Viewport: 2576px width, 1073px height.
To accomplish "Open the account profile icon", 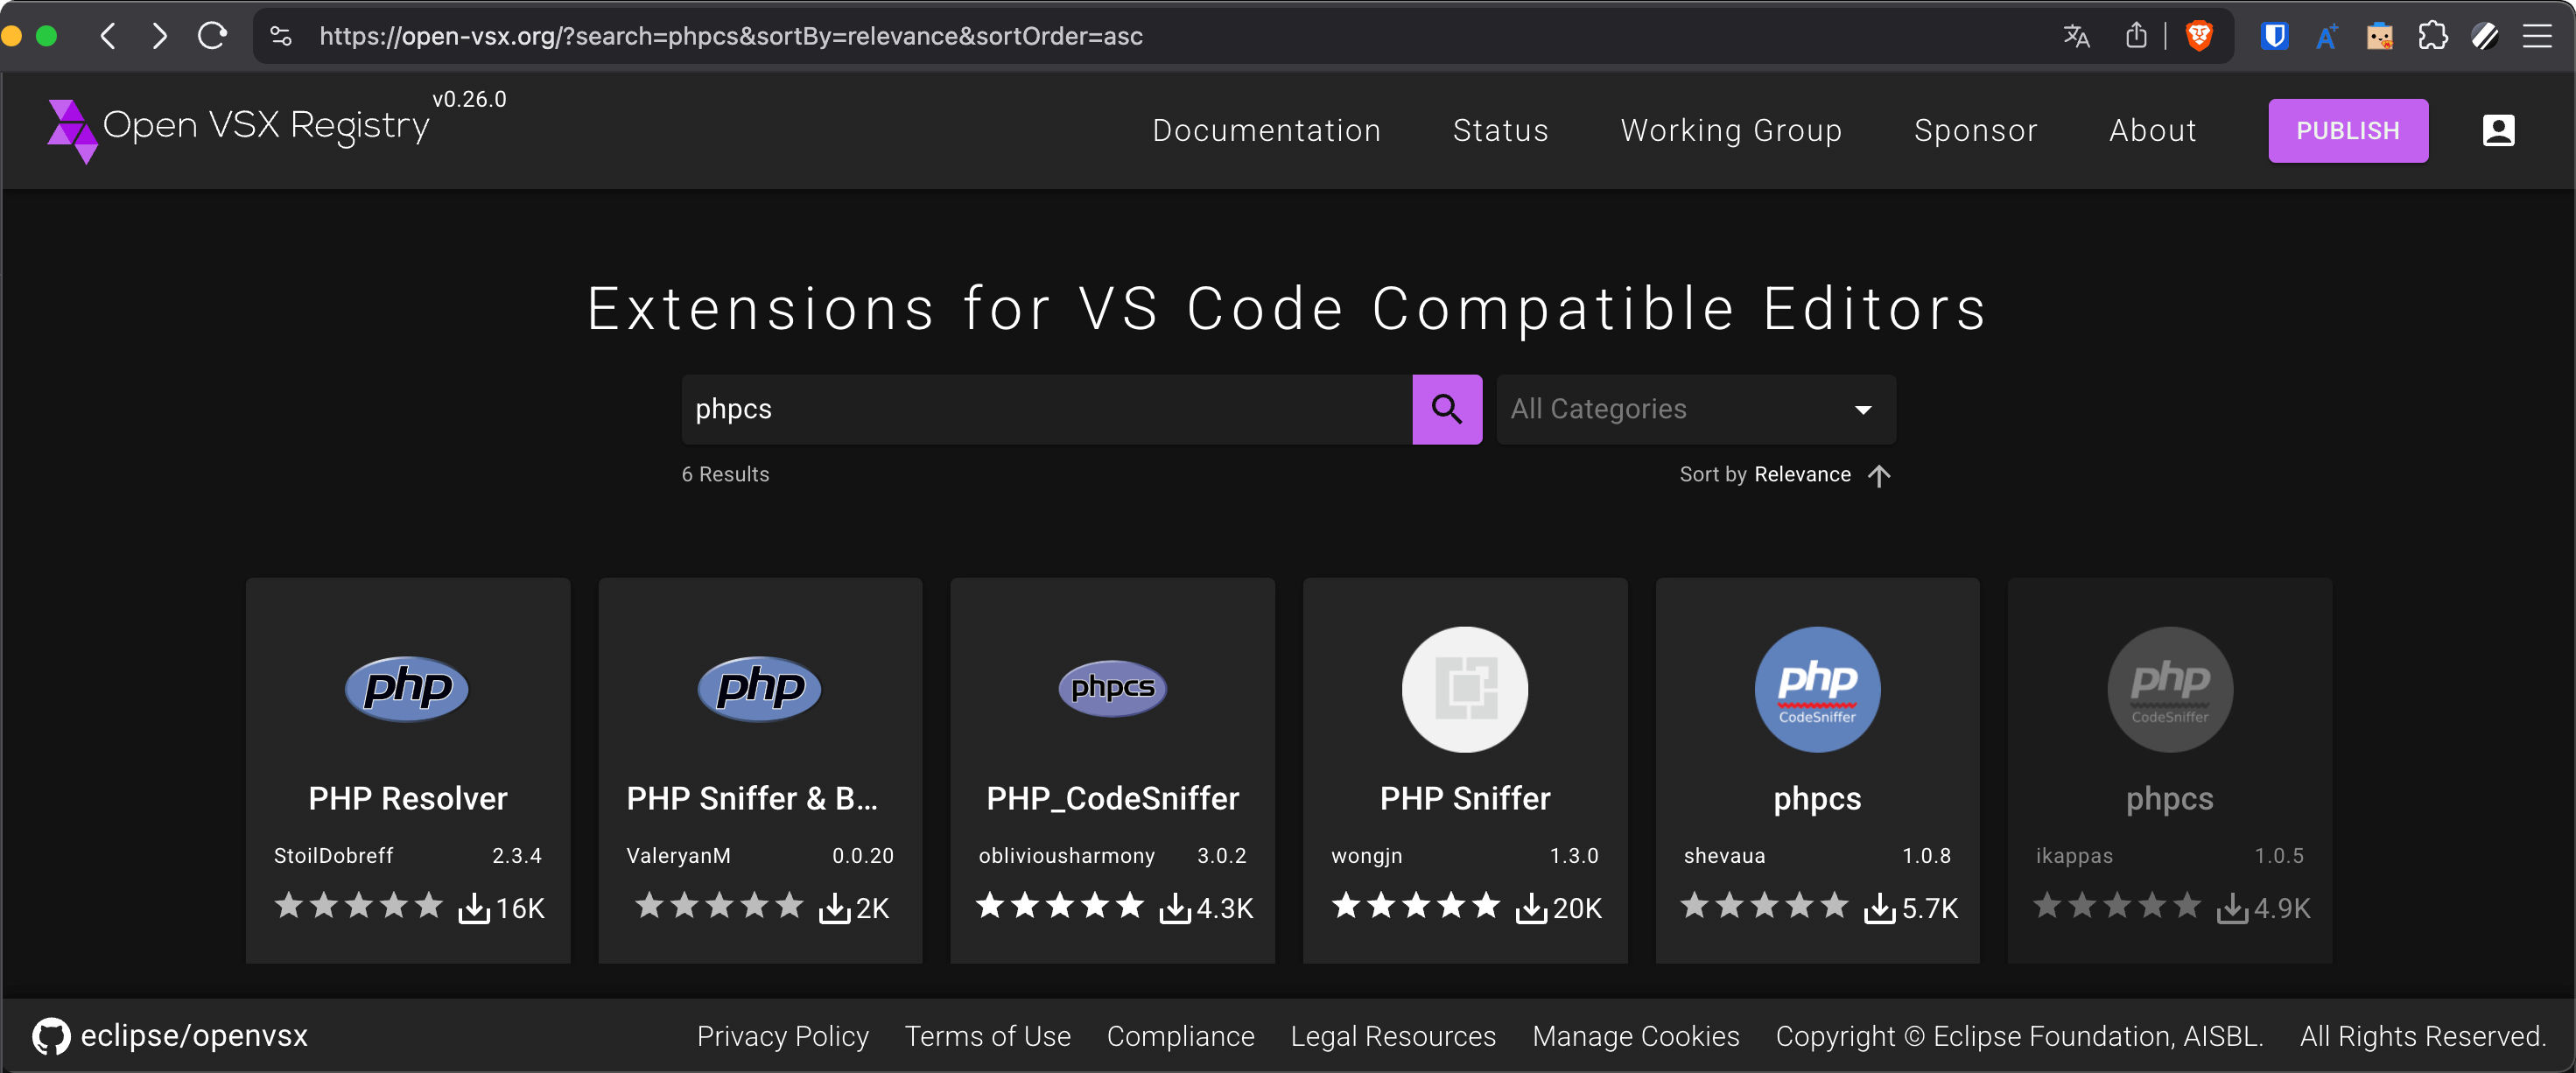I will tap(2497, 130).
